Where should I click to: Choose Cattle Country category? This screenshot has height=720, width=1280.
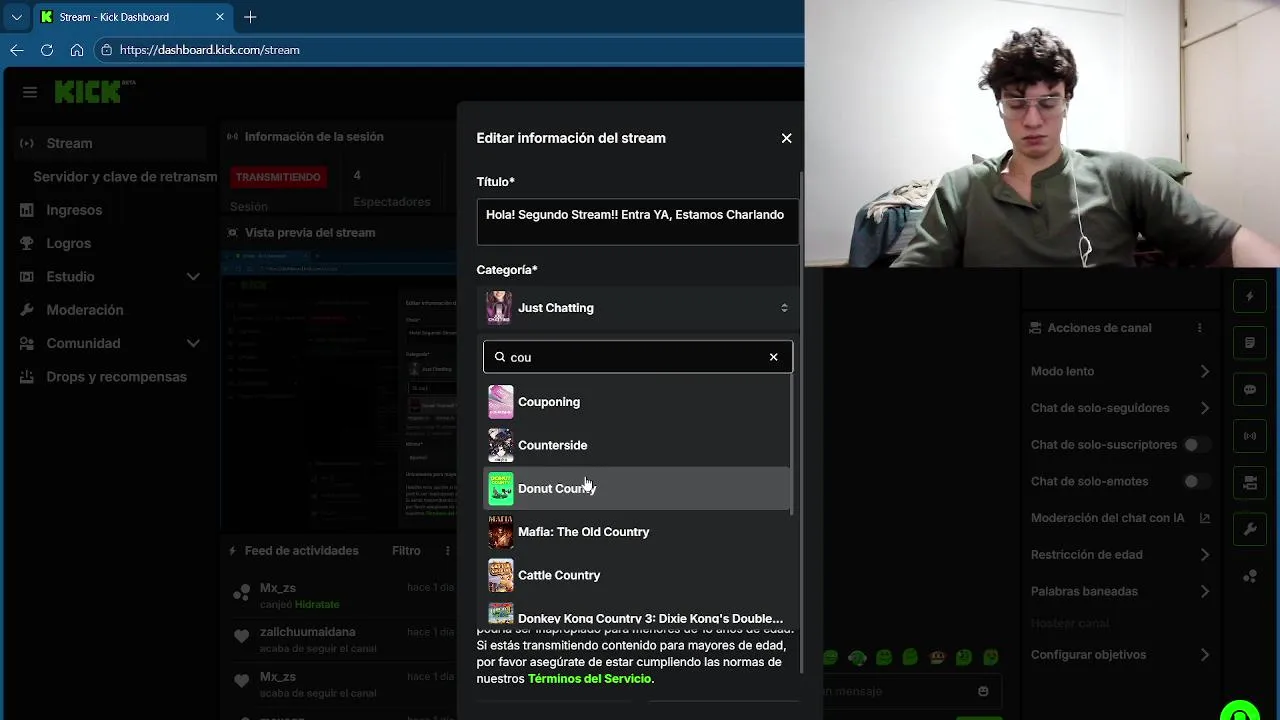point(637,575)
